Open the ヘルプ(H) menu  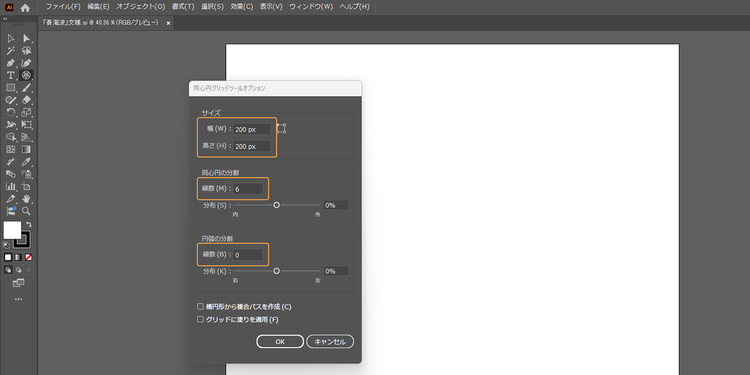354,7
